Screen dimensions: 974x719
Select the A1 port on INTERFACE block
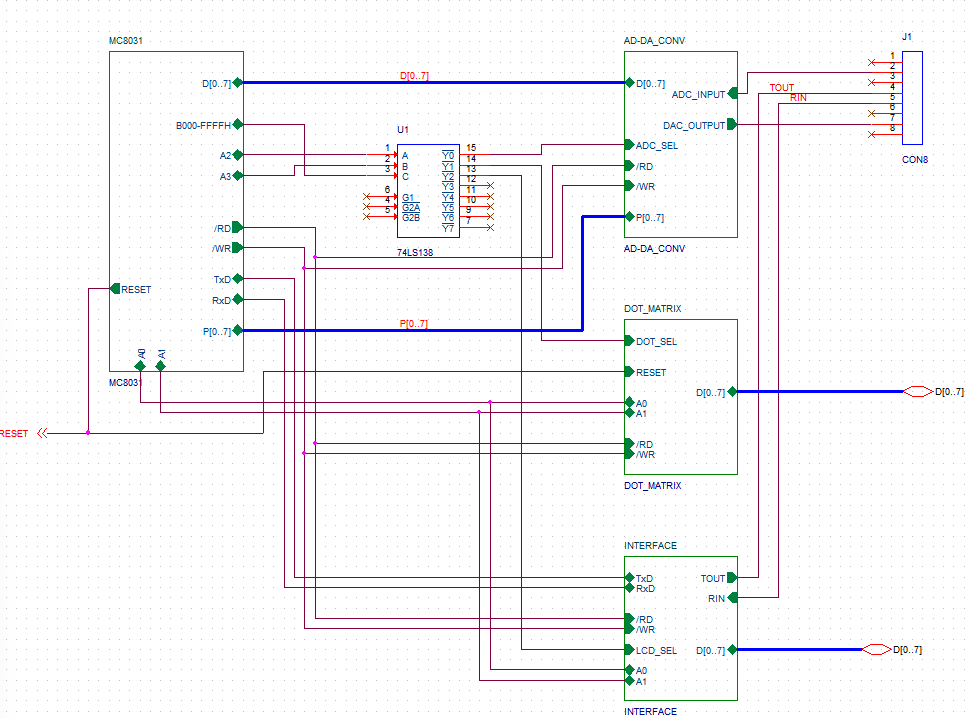click(x=630, y=680)
